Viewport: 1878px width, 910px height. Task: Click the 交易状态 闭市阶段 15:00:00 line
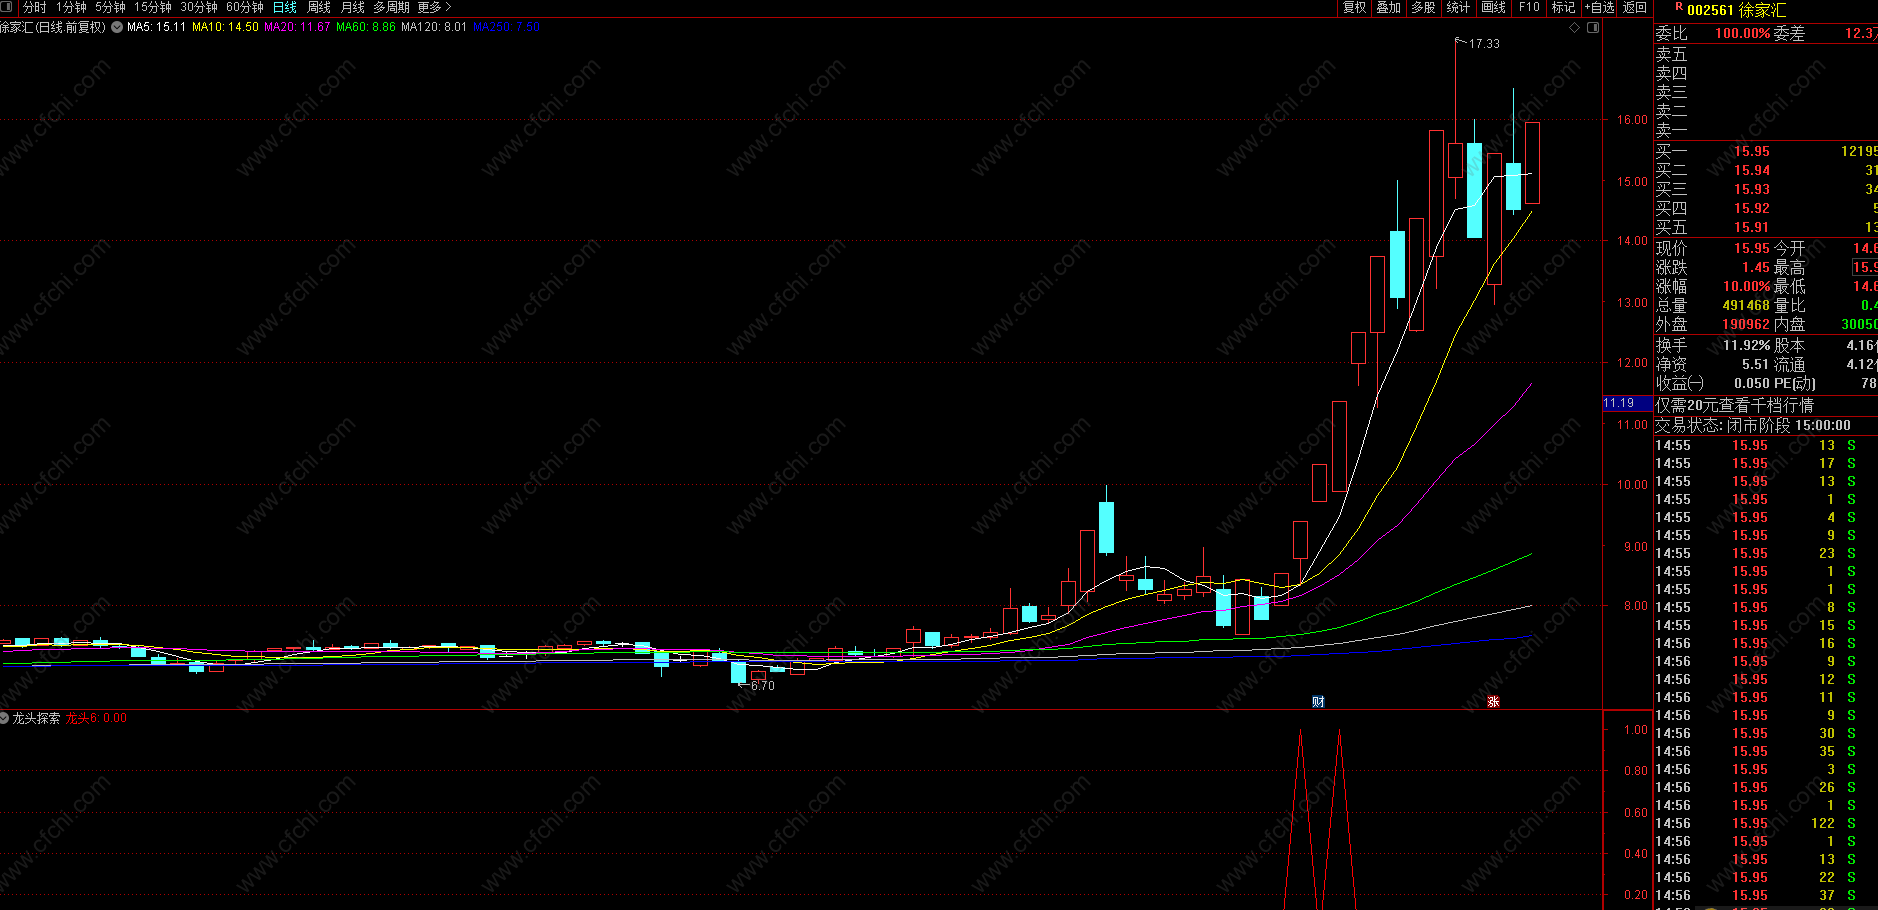[x=1753, y=425]
